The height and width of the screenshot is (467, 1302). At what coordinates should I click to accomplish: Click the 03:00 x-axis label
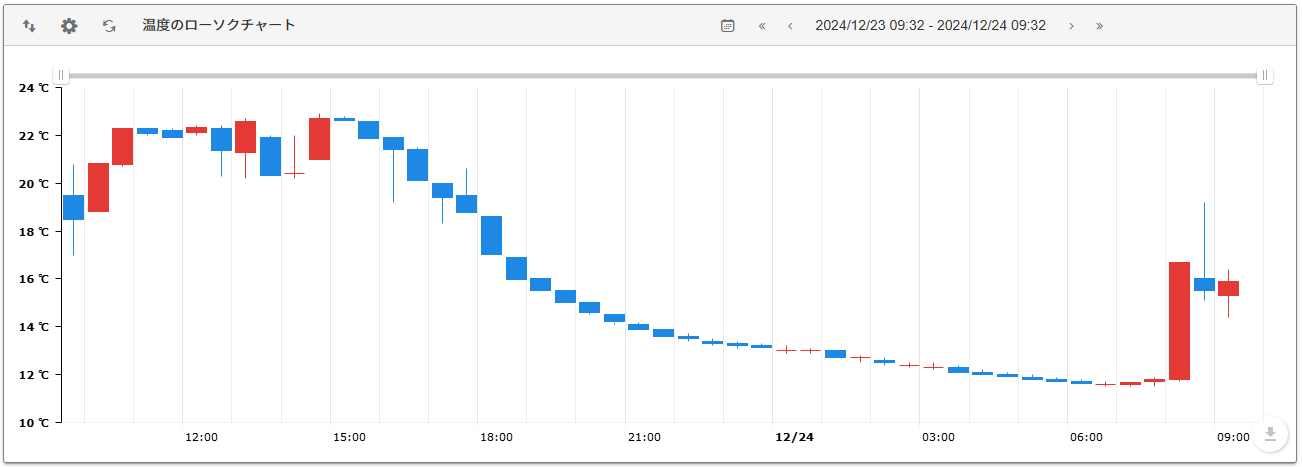pyautogui.click(x=938, y=437)
